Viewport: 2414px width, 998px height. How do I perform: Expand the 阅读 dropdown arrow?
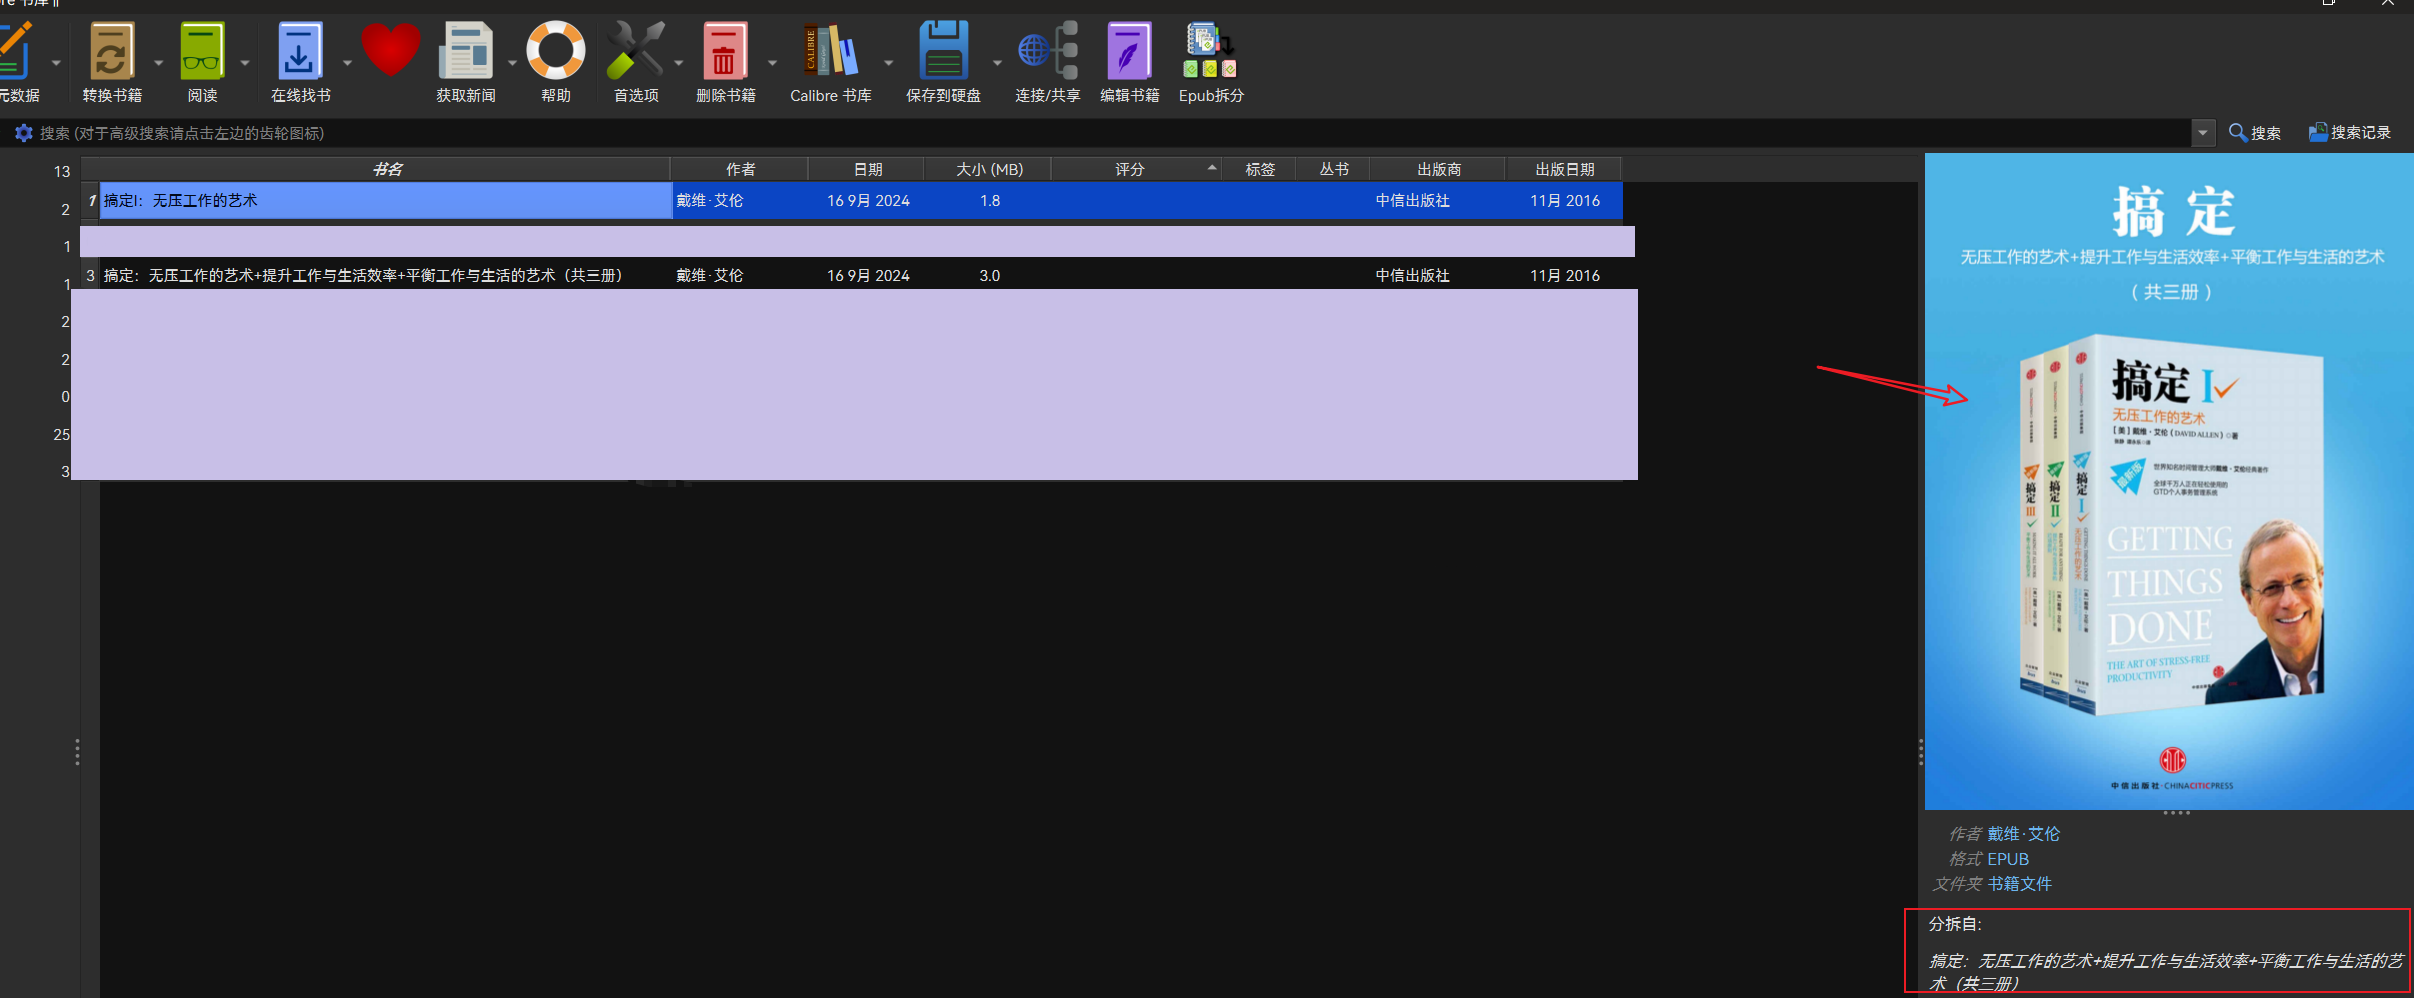(245, 63)
